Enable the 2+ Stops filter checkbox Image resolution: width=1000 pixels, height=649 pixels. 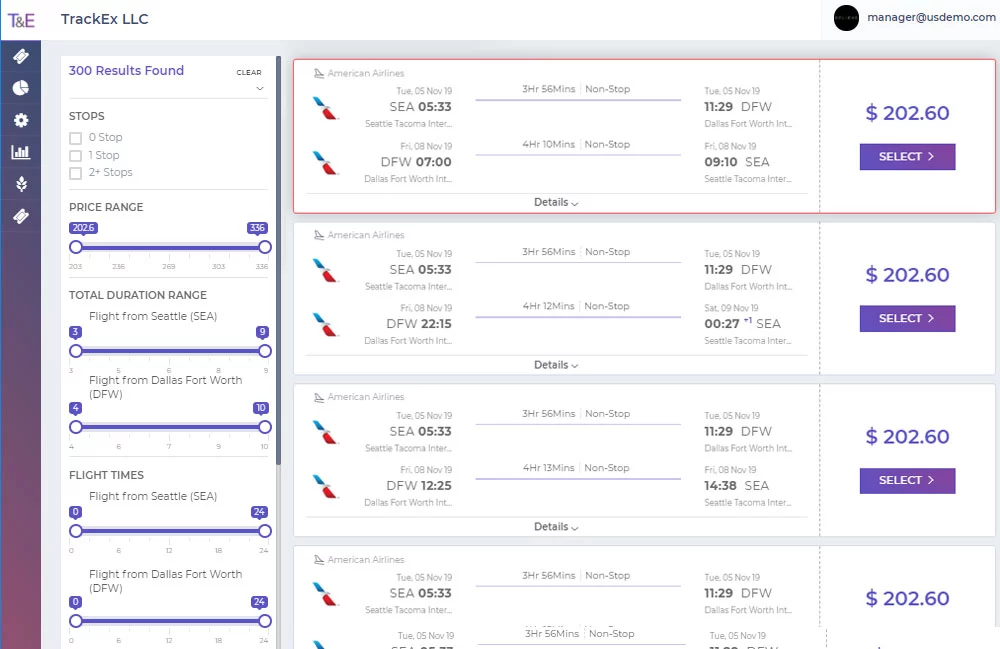point(76,173)
